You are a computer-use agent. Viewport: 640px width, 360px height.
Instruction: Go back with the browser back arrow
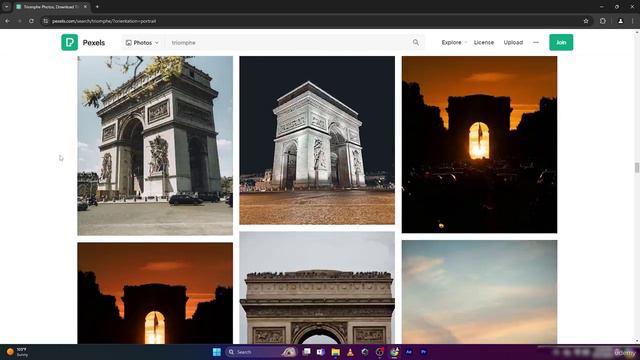7,21
